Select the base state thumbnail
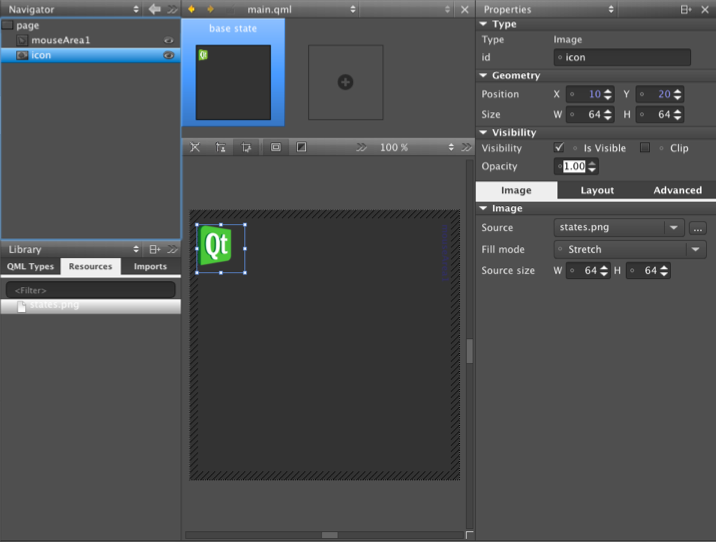716x542 pixels. (x=233, y=82)
